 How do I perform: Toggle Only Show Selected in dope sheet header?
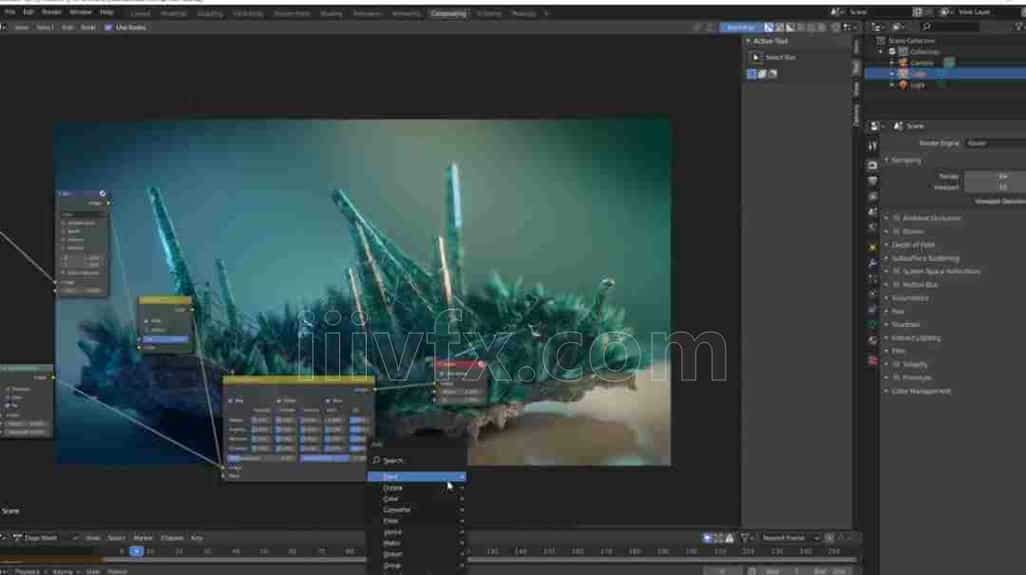[x=707, y=538]
